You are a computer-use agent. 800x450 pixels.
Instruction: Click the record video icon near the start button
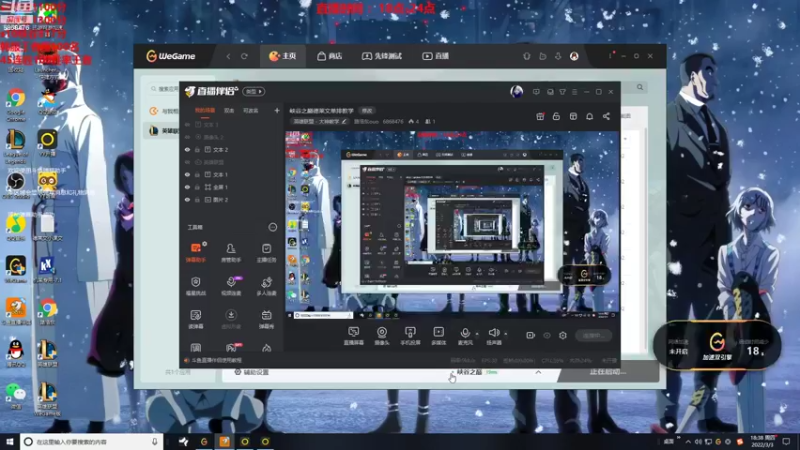click(x=530, y=336)
